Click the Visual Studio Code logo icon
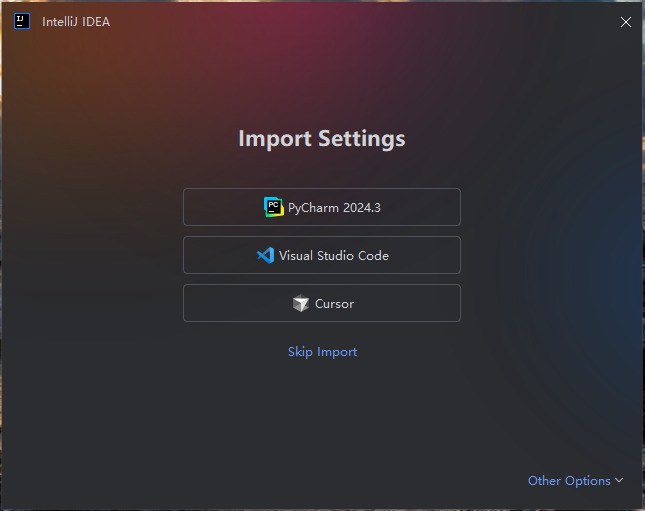This screenshot has width=645, height=511. tap(265, 255)
